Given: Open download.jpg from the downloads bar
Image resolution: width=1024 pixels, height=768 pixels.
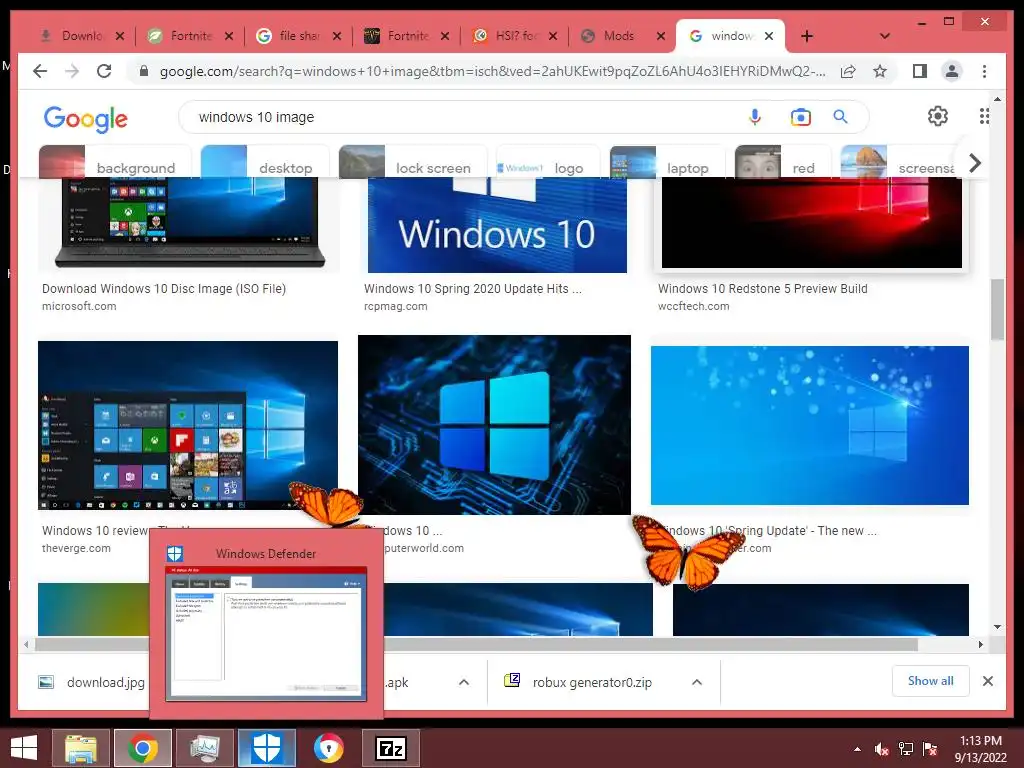Looking at the screenshot, I should (93, 682).
